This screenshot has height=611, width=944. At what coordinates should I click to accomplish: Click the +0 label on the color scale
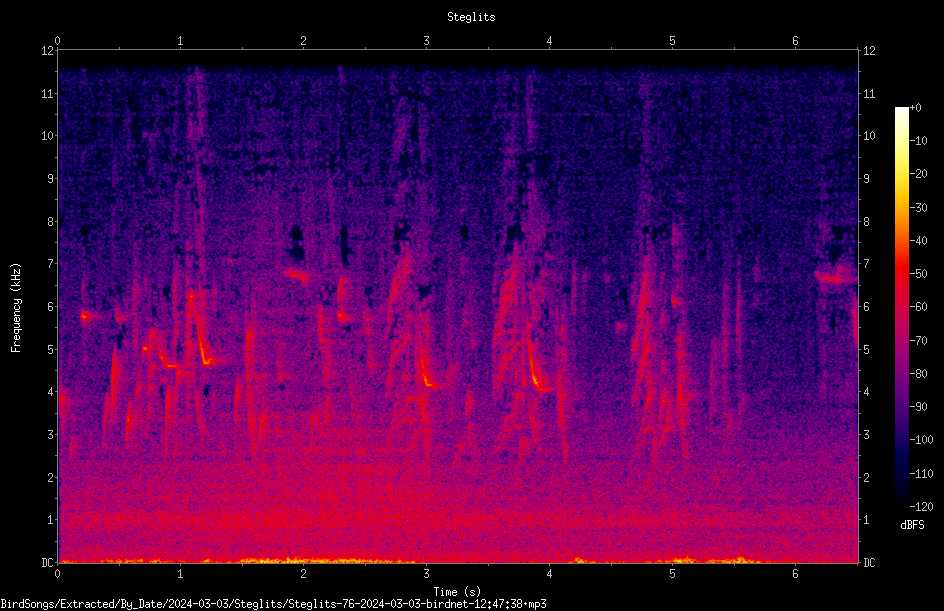[x=916, y=108]
